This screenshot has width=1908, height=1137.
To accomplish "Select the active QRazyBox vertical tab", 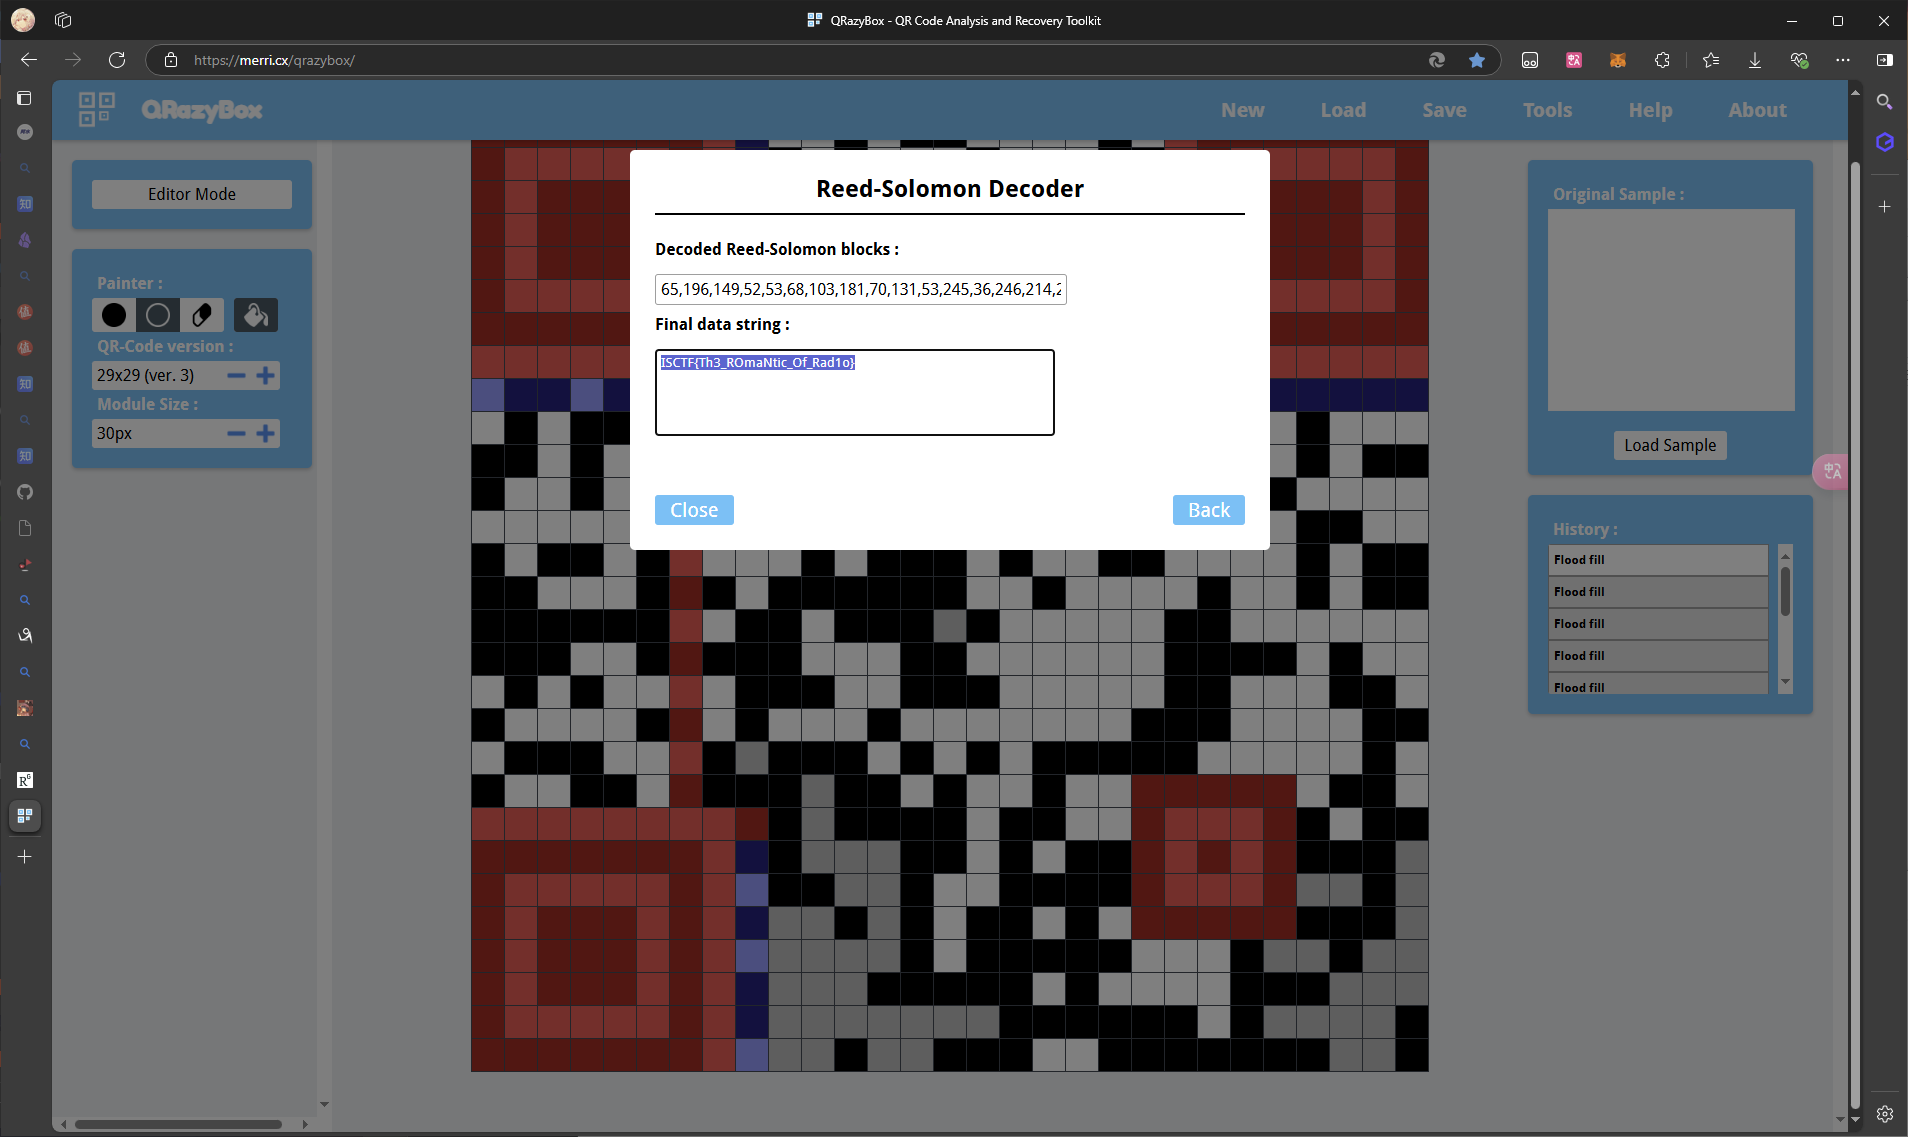I will 25,816.
